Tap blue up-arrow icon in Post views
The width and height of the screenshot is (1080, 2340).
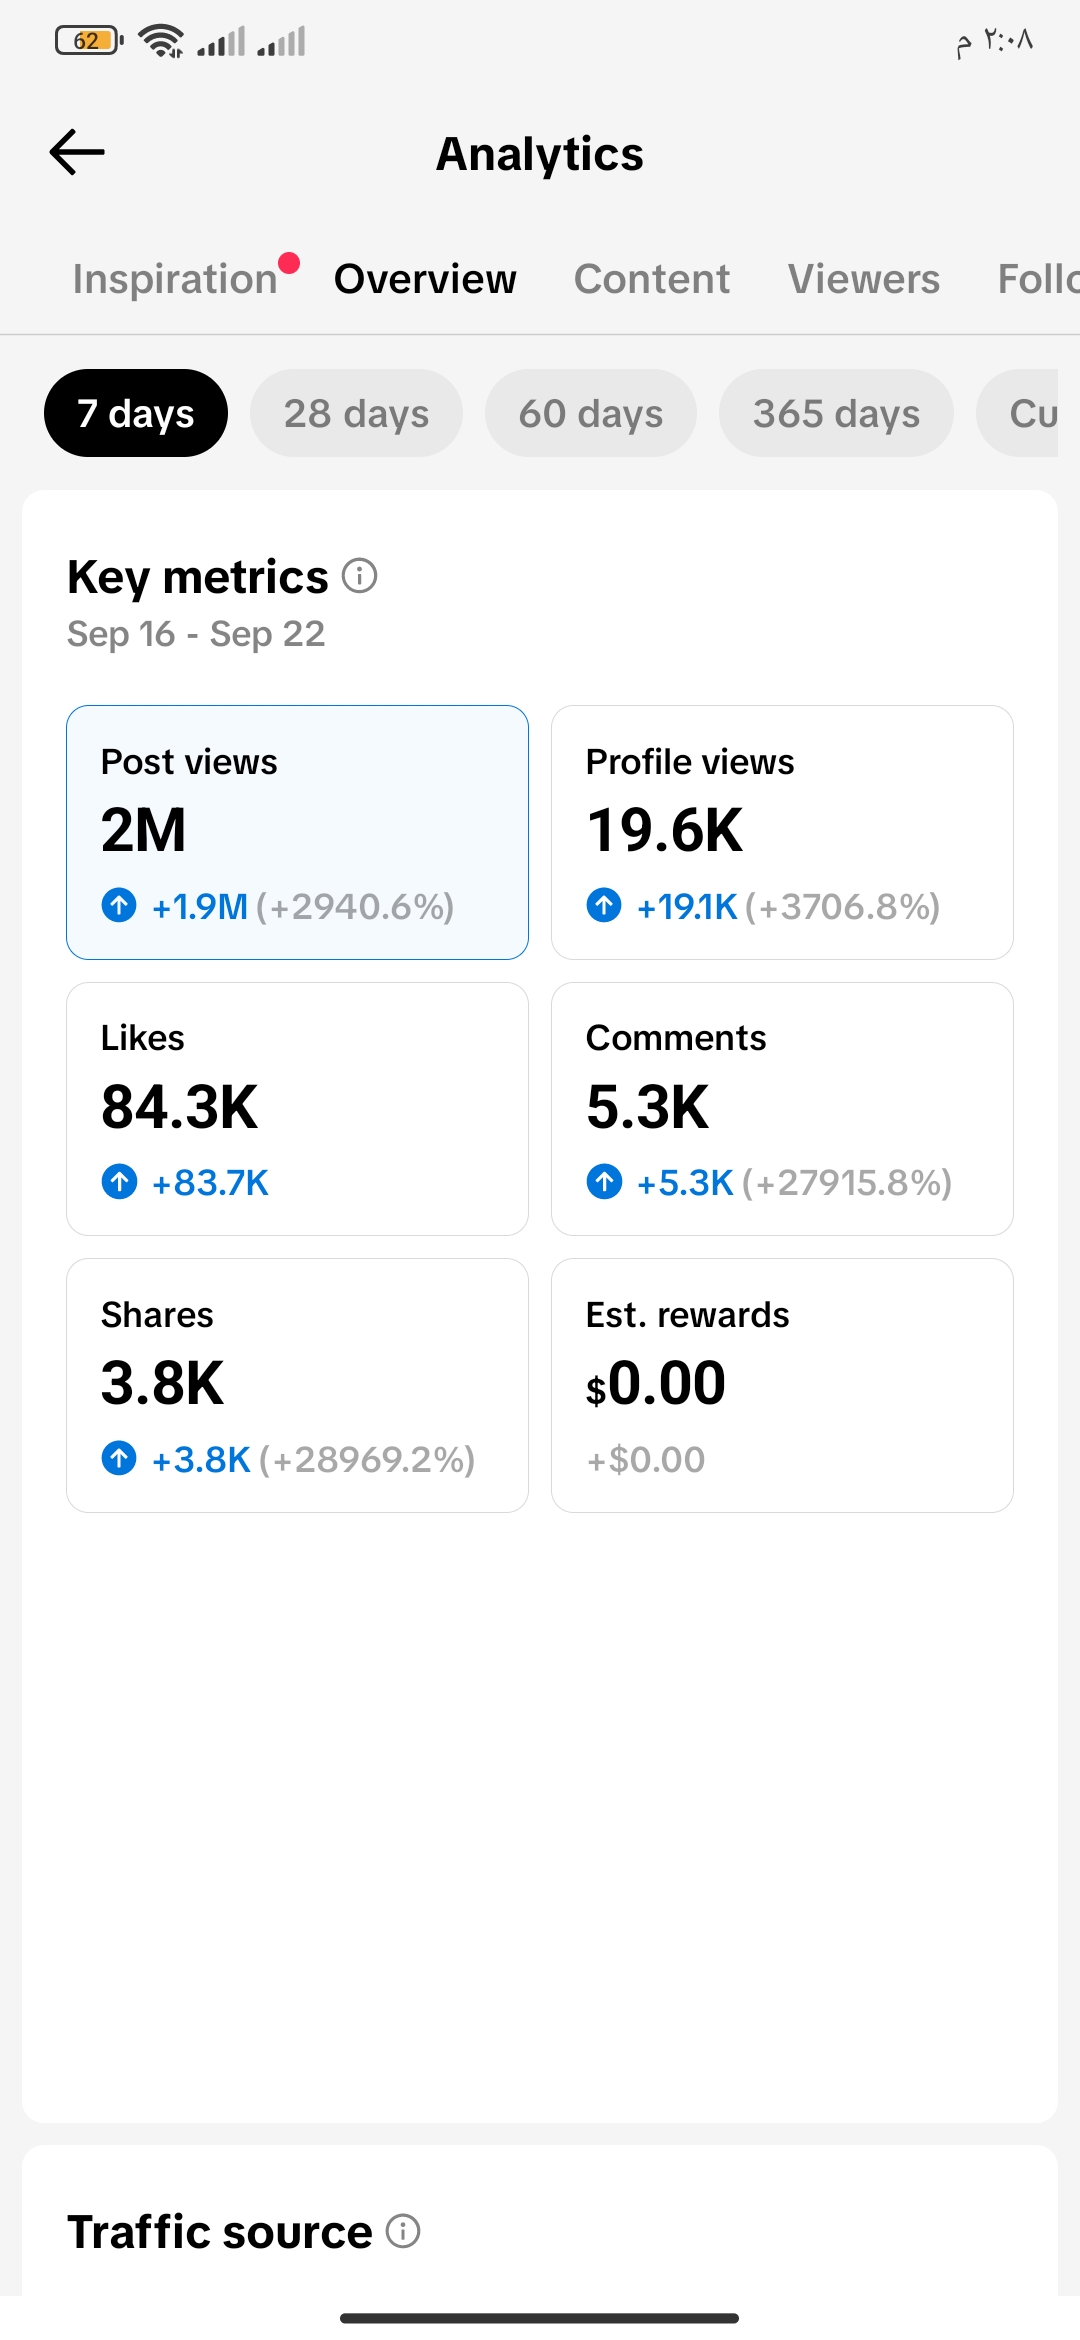click(119, 906)
